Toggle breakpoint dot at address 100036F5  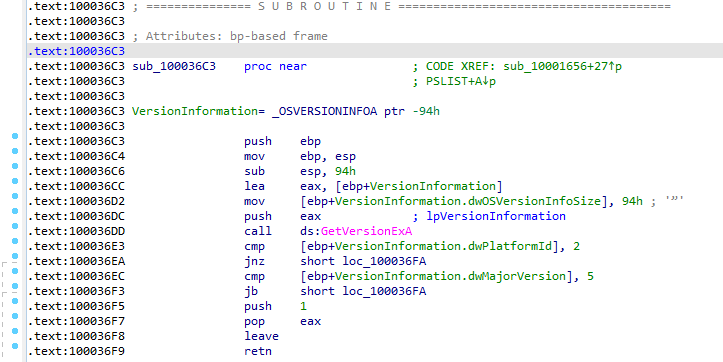pyautogui.click(x=15, y=301)
